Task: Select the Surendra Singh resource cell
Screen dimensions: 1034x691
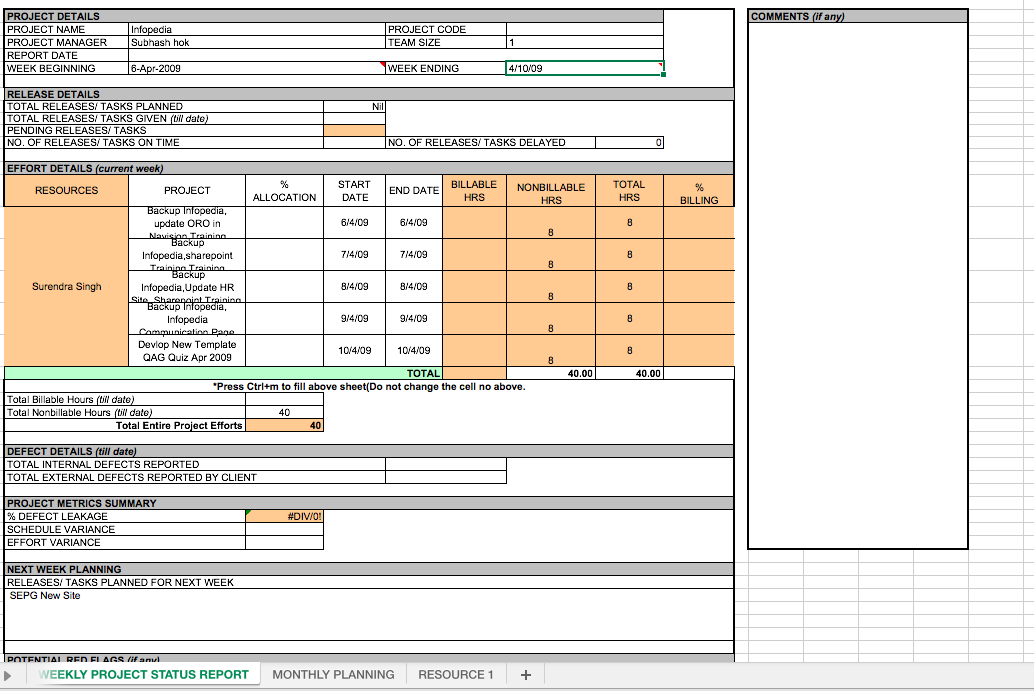Action: (x=67, y=287)
